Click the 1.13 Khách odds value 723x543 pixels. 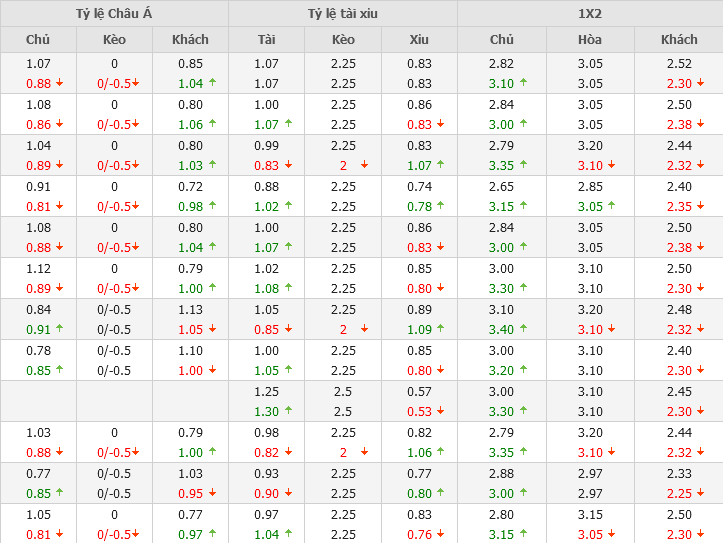coord(190,309)
